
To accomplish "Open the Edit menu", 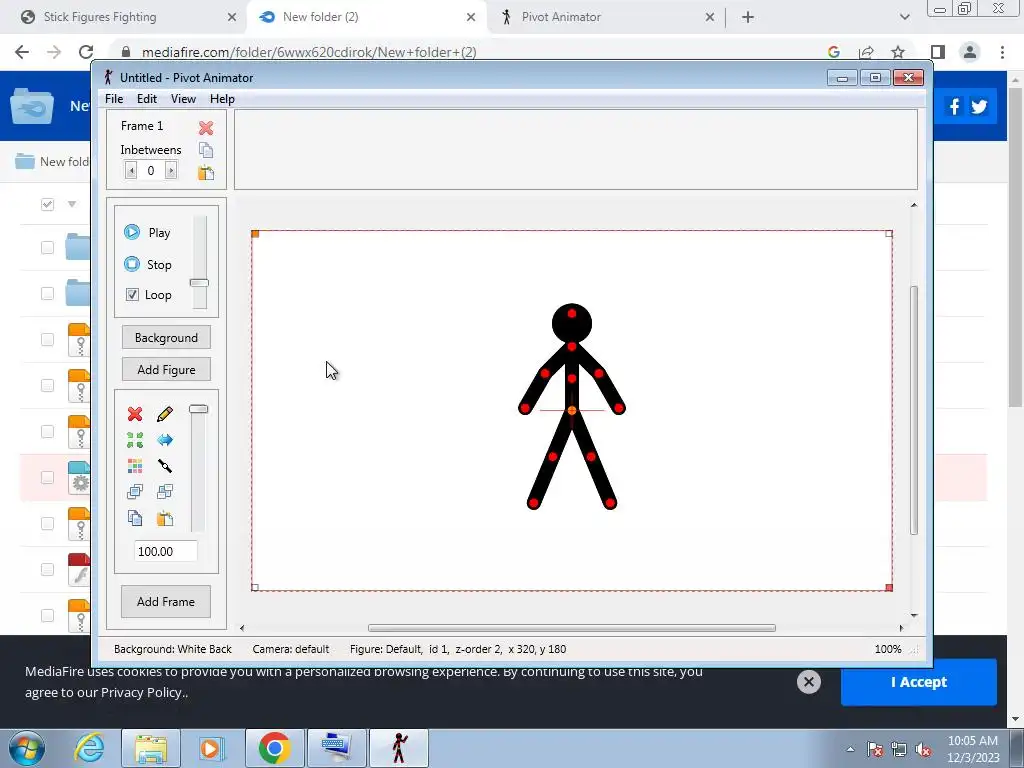I will click(146, 99).
